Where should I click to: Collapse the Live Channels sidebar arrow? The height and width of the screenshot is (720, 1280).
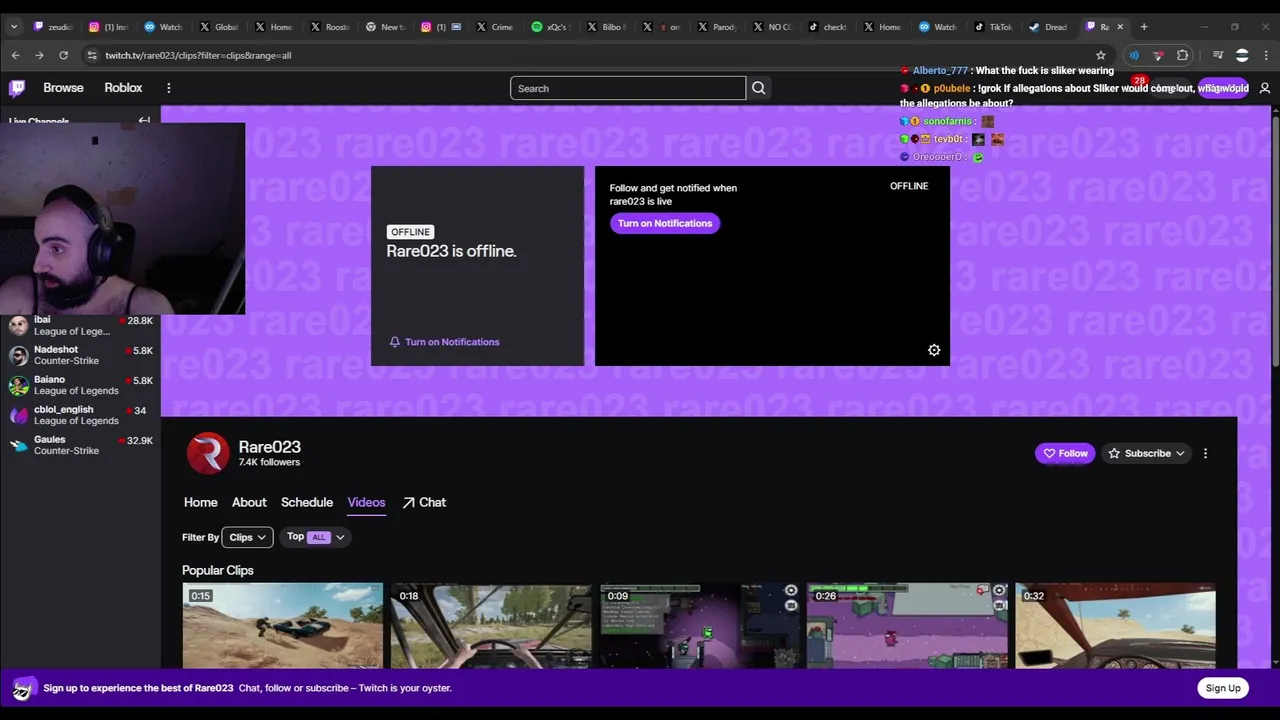click(144, 121)
